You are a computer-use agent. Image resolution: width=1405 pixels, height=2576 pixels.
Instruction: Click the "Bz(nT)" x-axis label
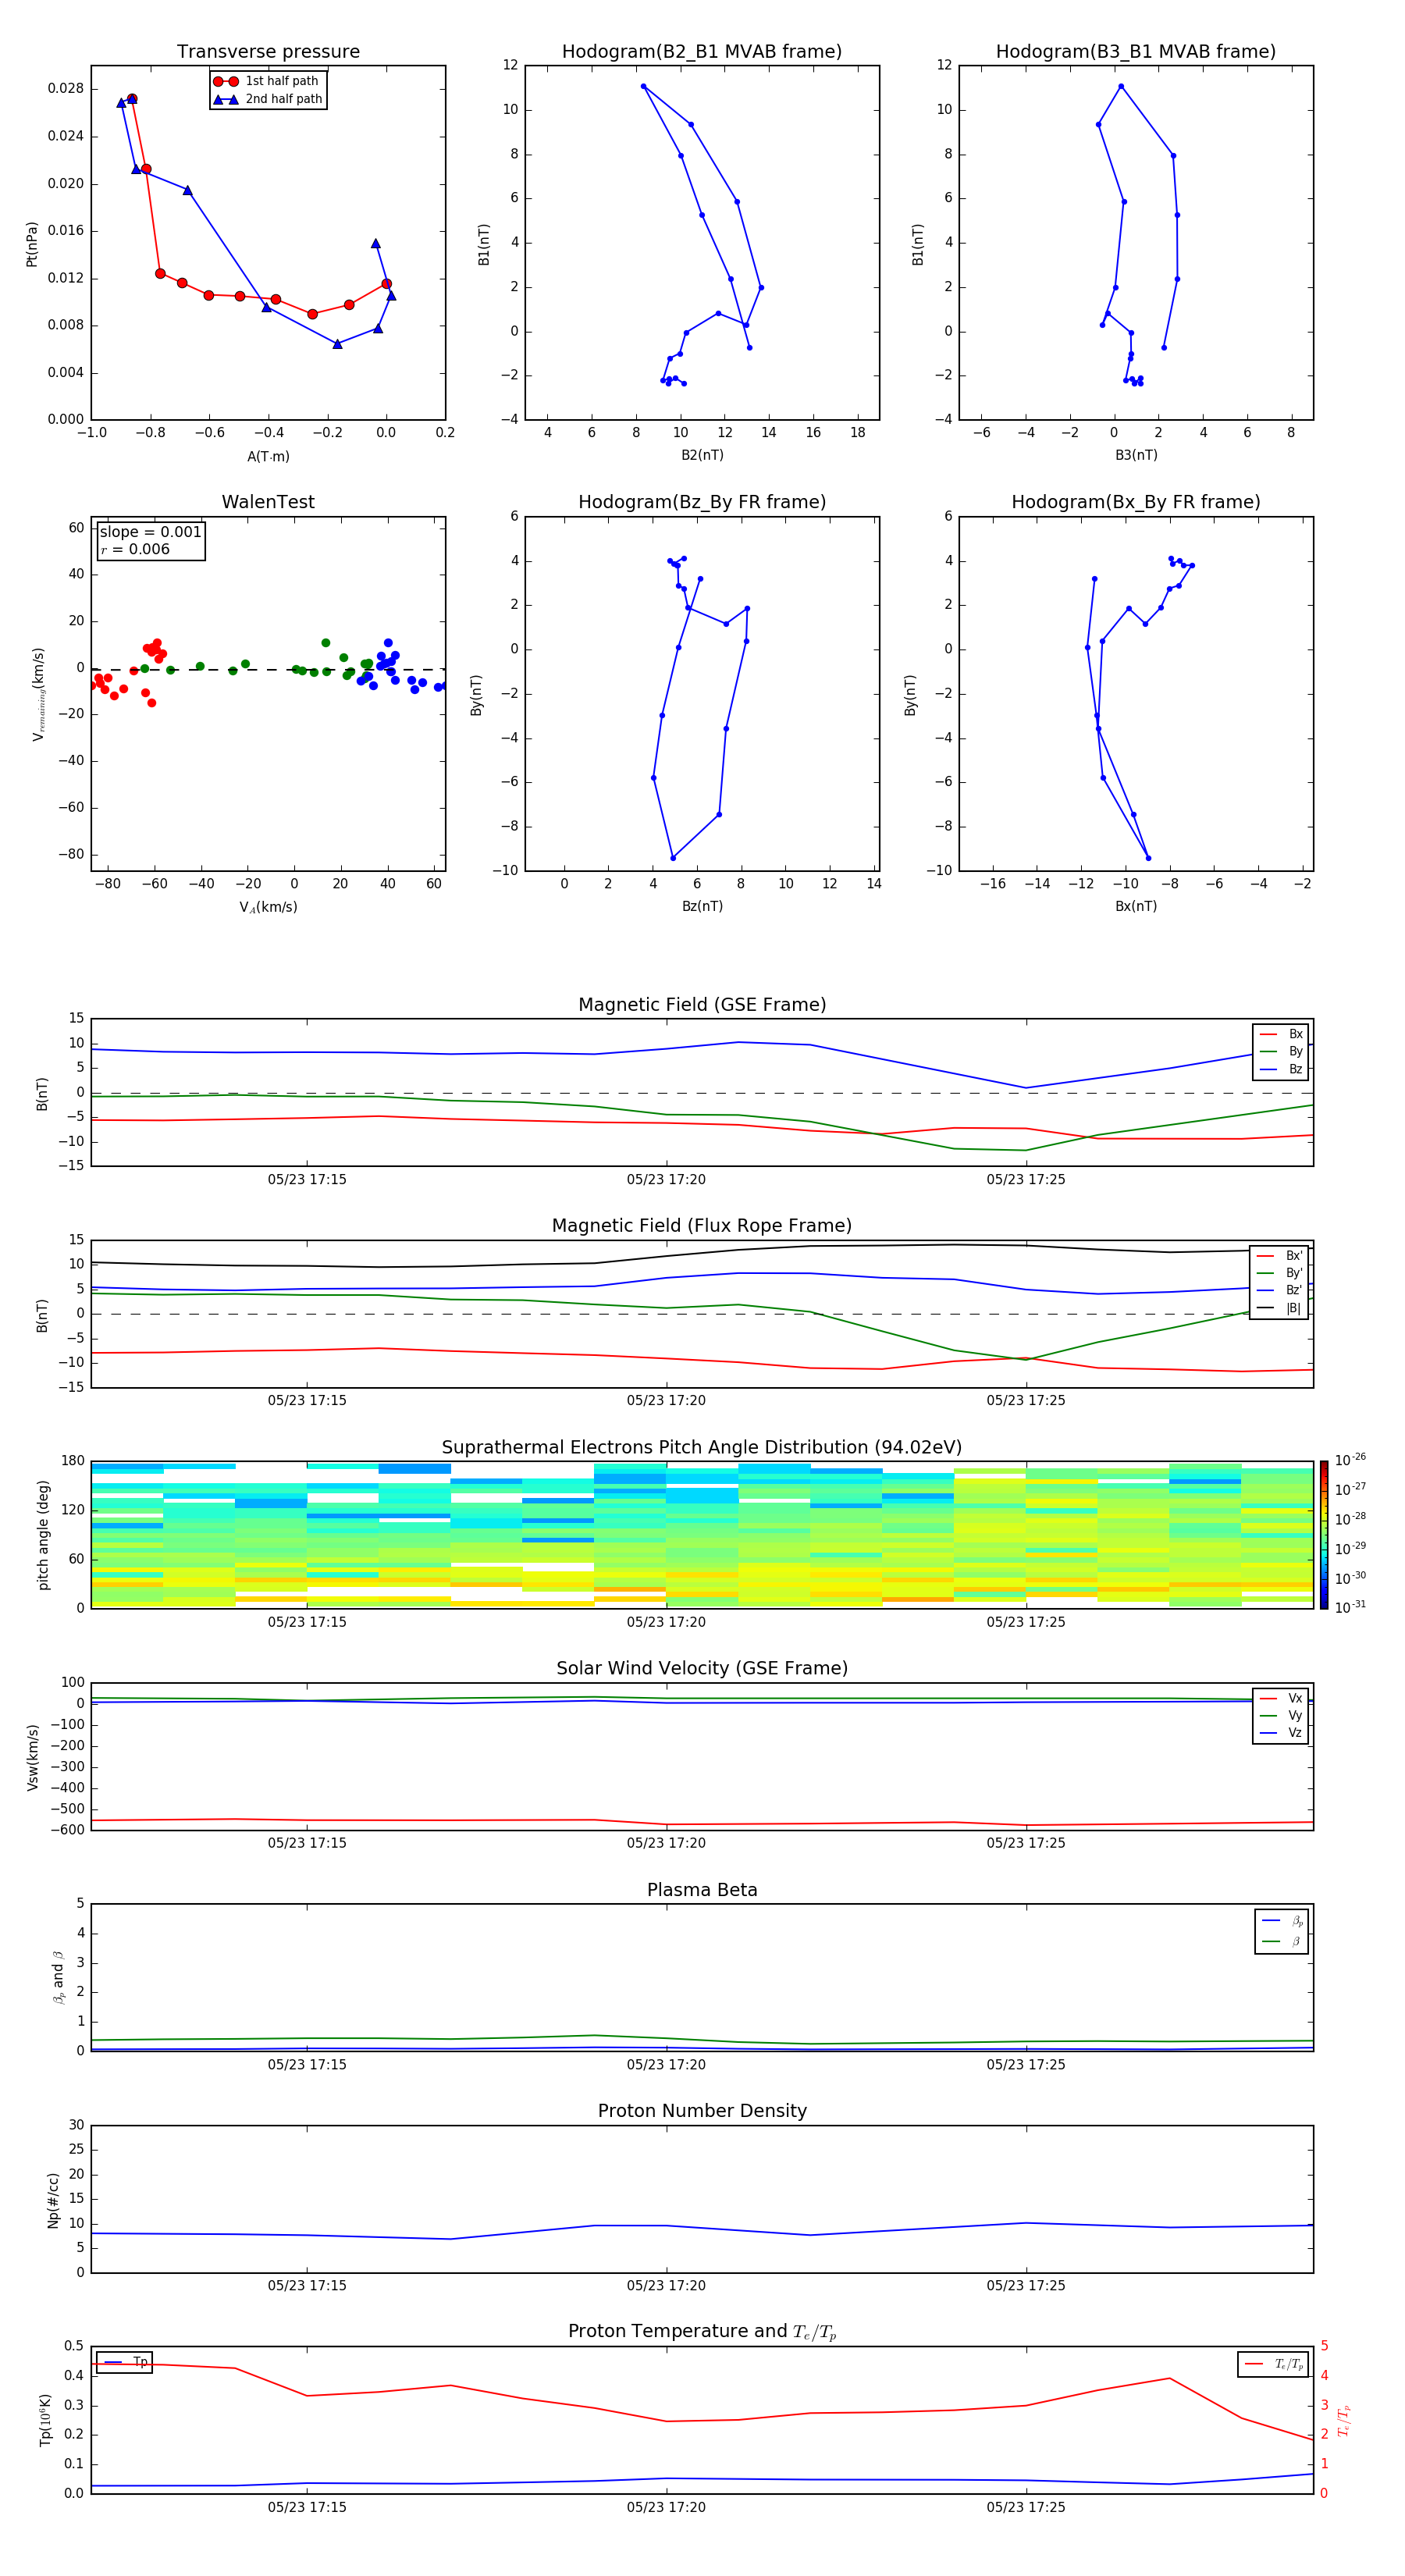702,906
